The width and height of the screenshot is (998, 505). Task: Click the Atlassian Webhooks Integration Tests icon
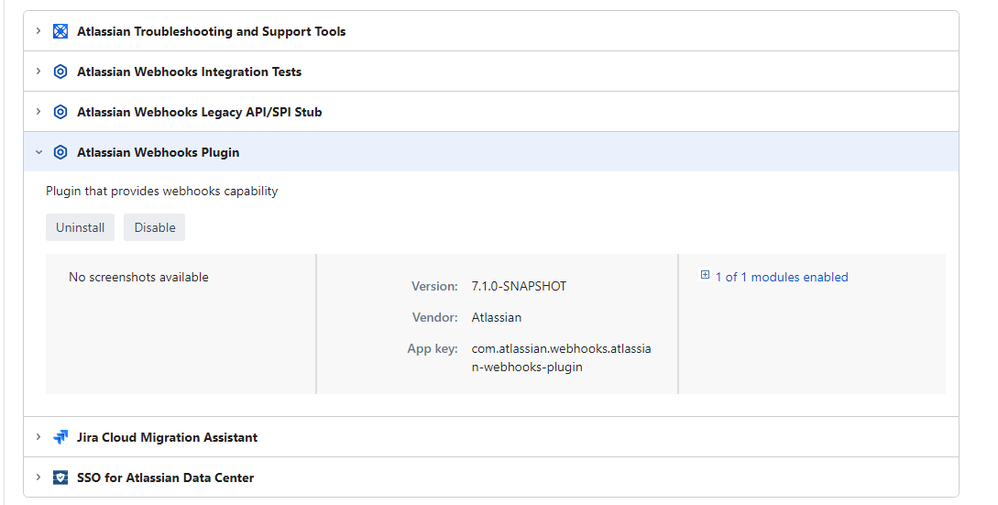point(60,71)
